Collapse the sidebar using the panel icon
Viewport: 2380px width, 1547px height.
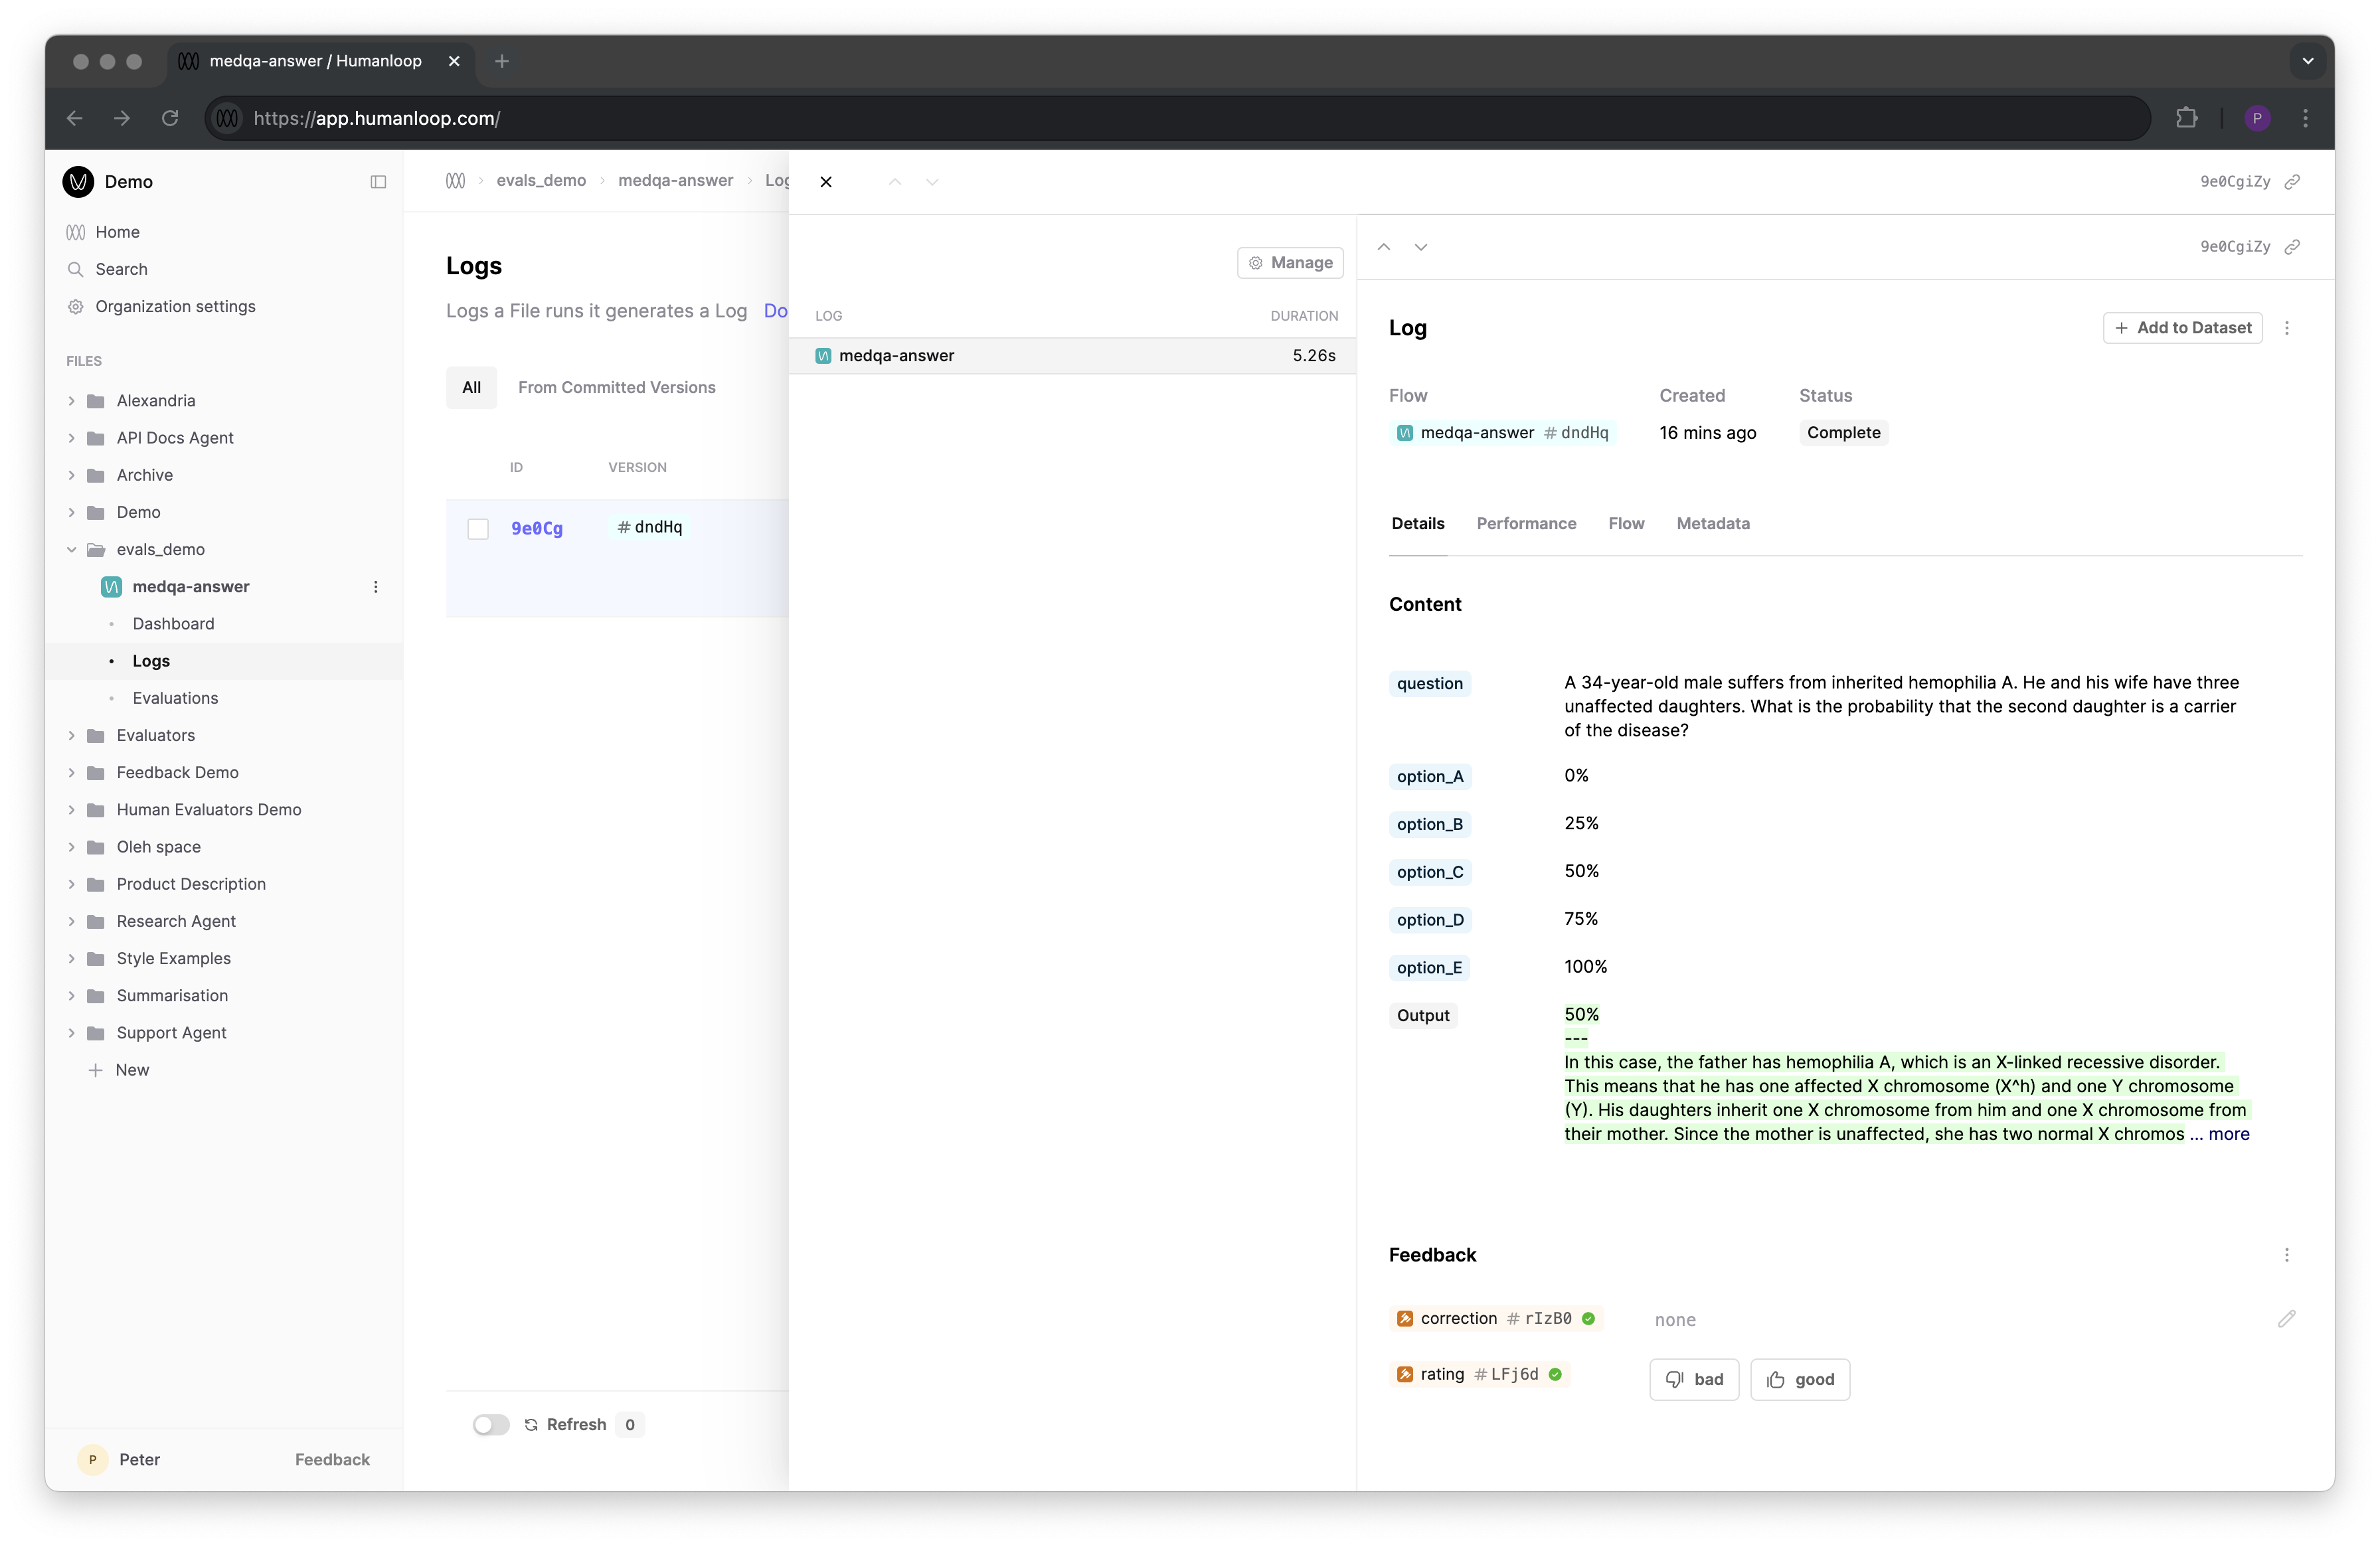pyautogui.click(x=378, y=182)
